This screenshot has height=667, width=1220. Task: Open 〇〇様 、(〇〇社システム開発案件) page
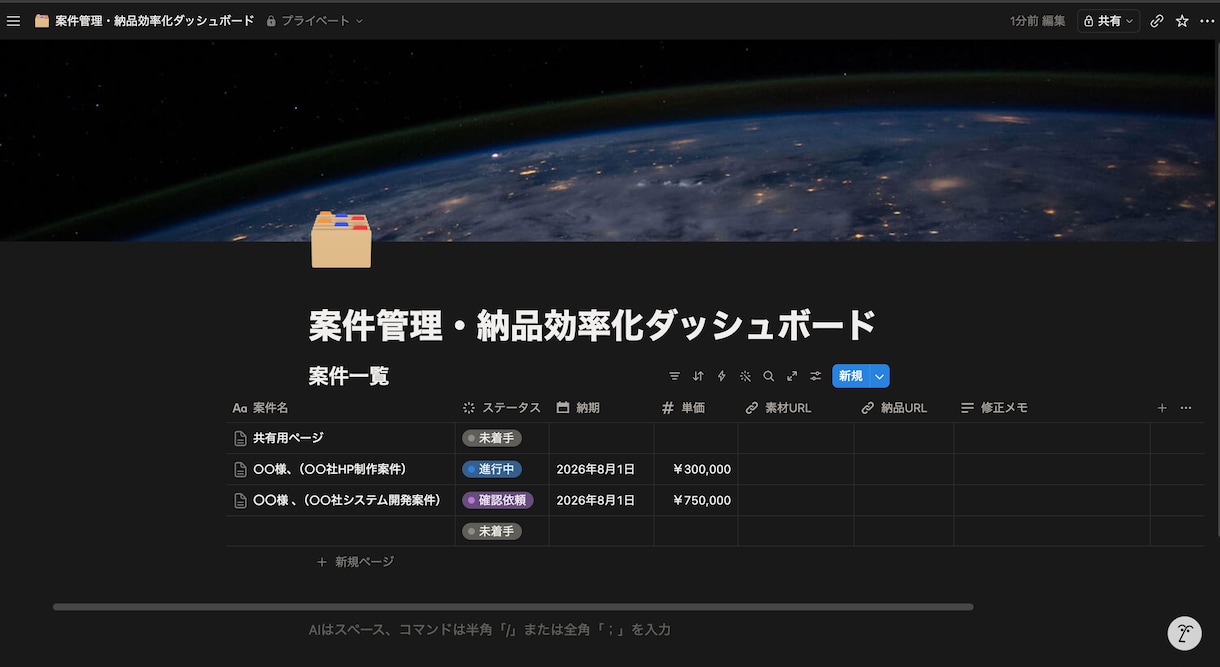(x=346, y=500)
